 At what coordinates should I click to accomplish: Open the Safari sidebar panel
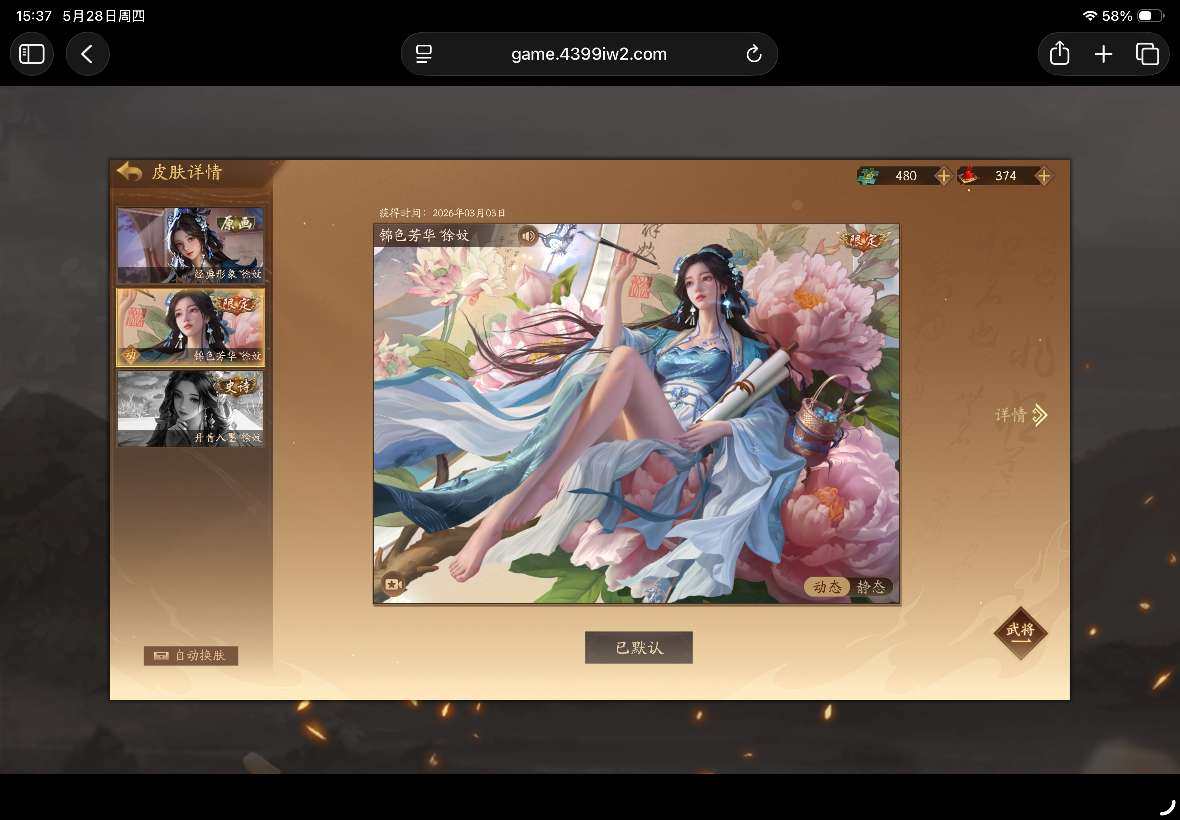pyautogui.click(x=32, y=54)
